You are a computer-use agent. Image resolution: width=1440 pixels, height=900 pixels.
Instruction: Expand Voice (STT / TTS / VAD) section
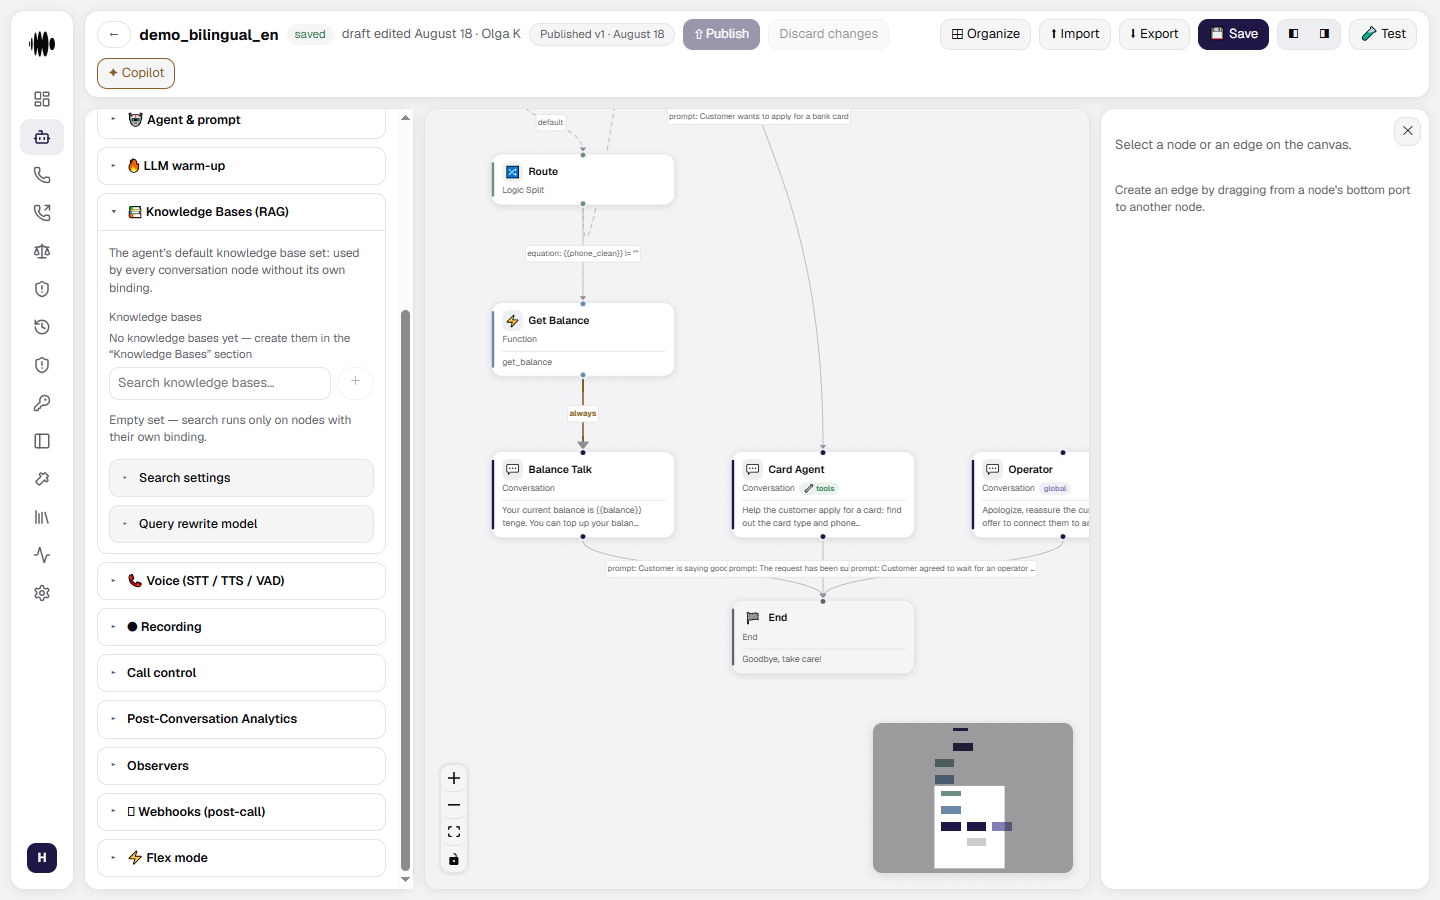[x=241, y=581]
